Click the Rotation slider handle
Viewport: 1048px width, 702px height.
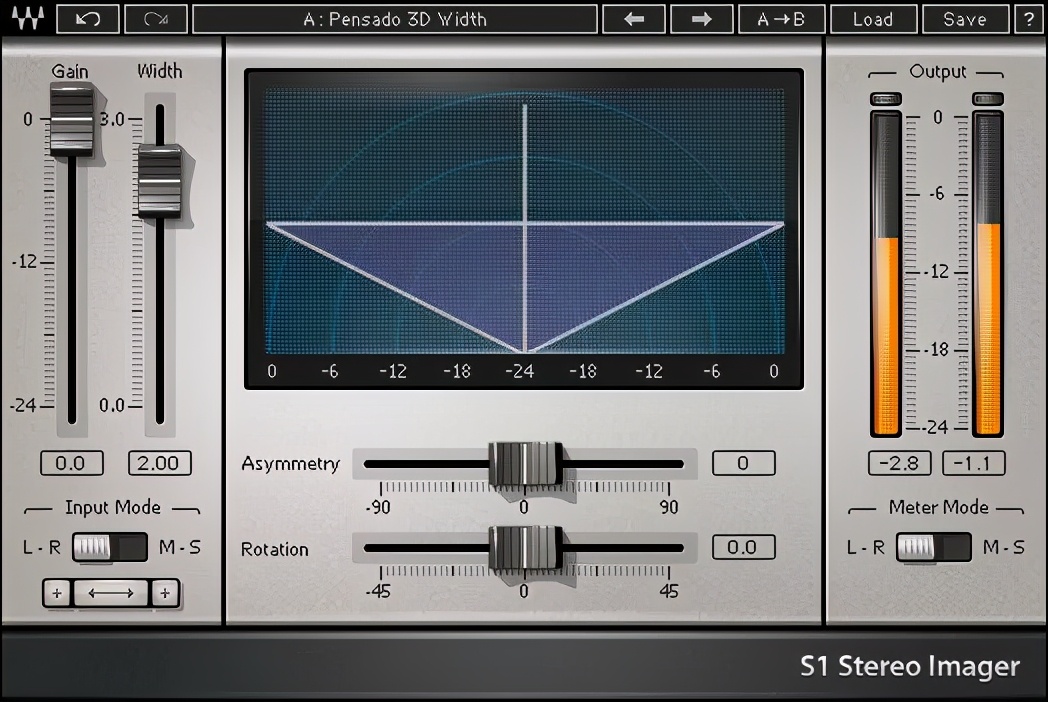point(525,548)
